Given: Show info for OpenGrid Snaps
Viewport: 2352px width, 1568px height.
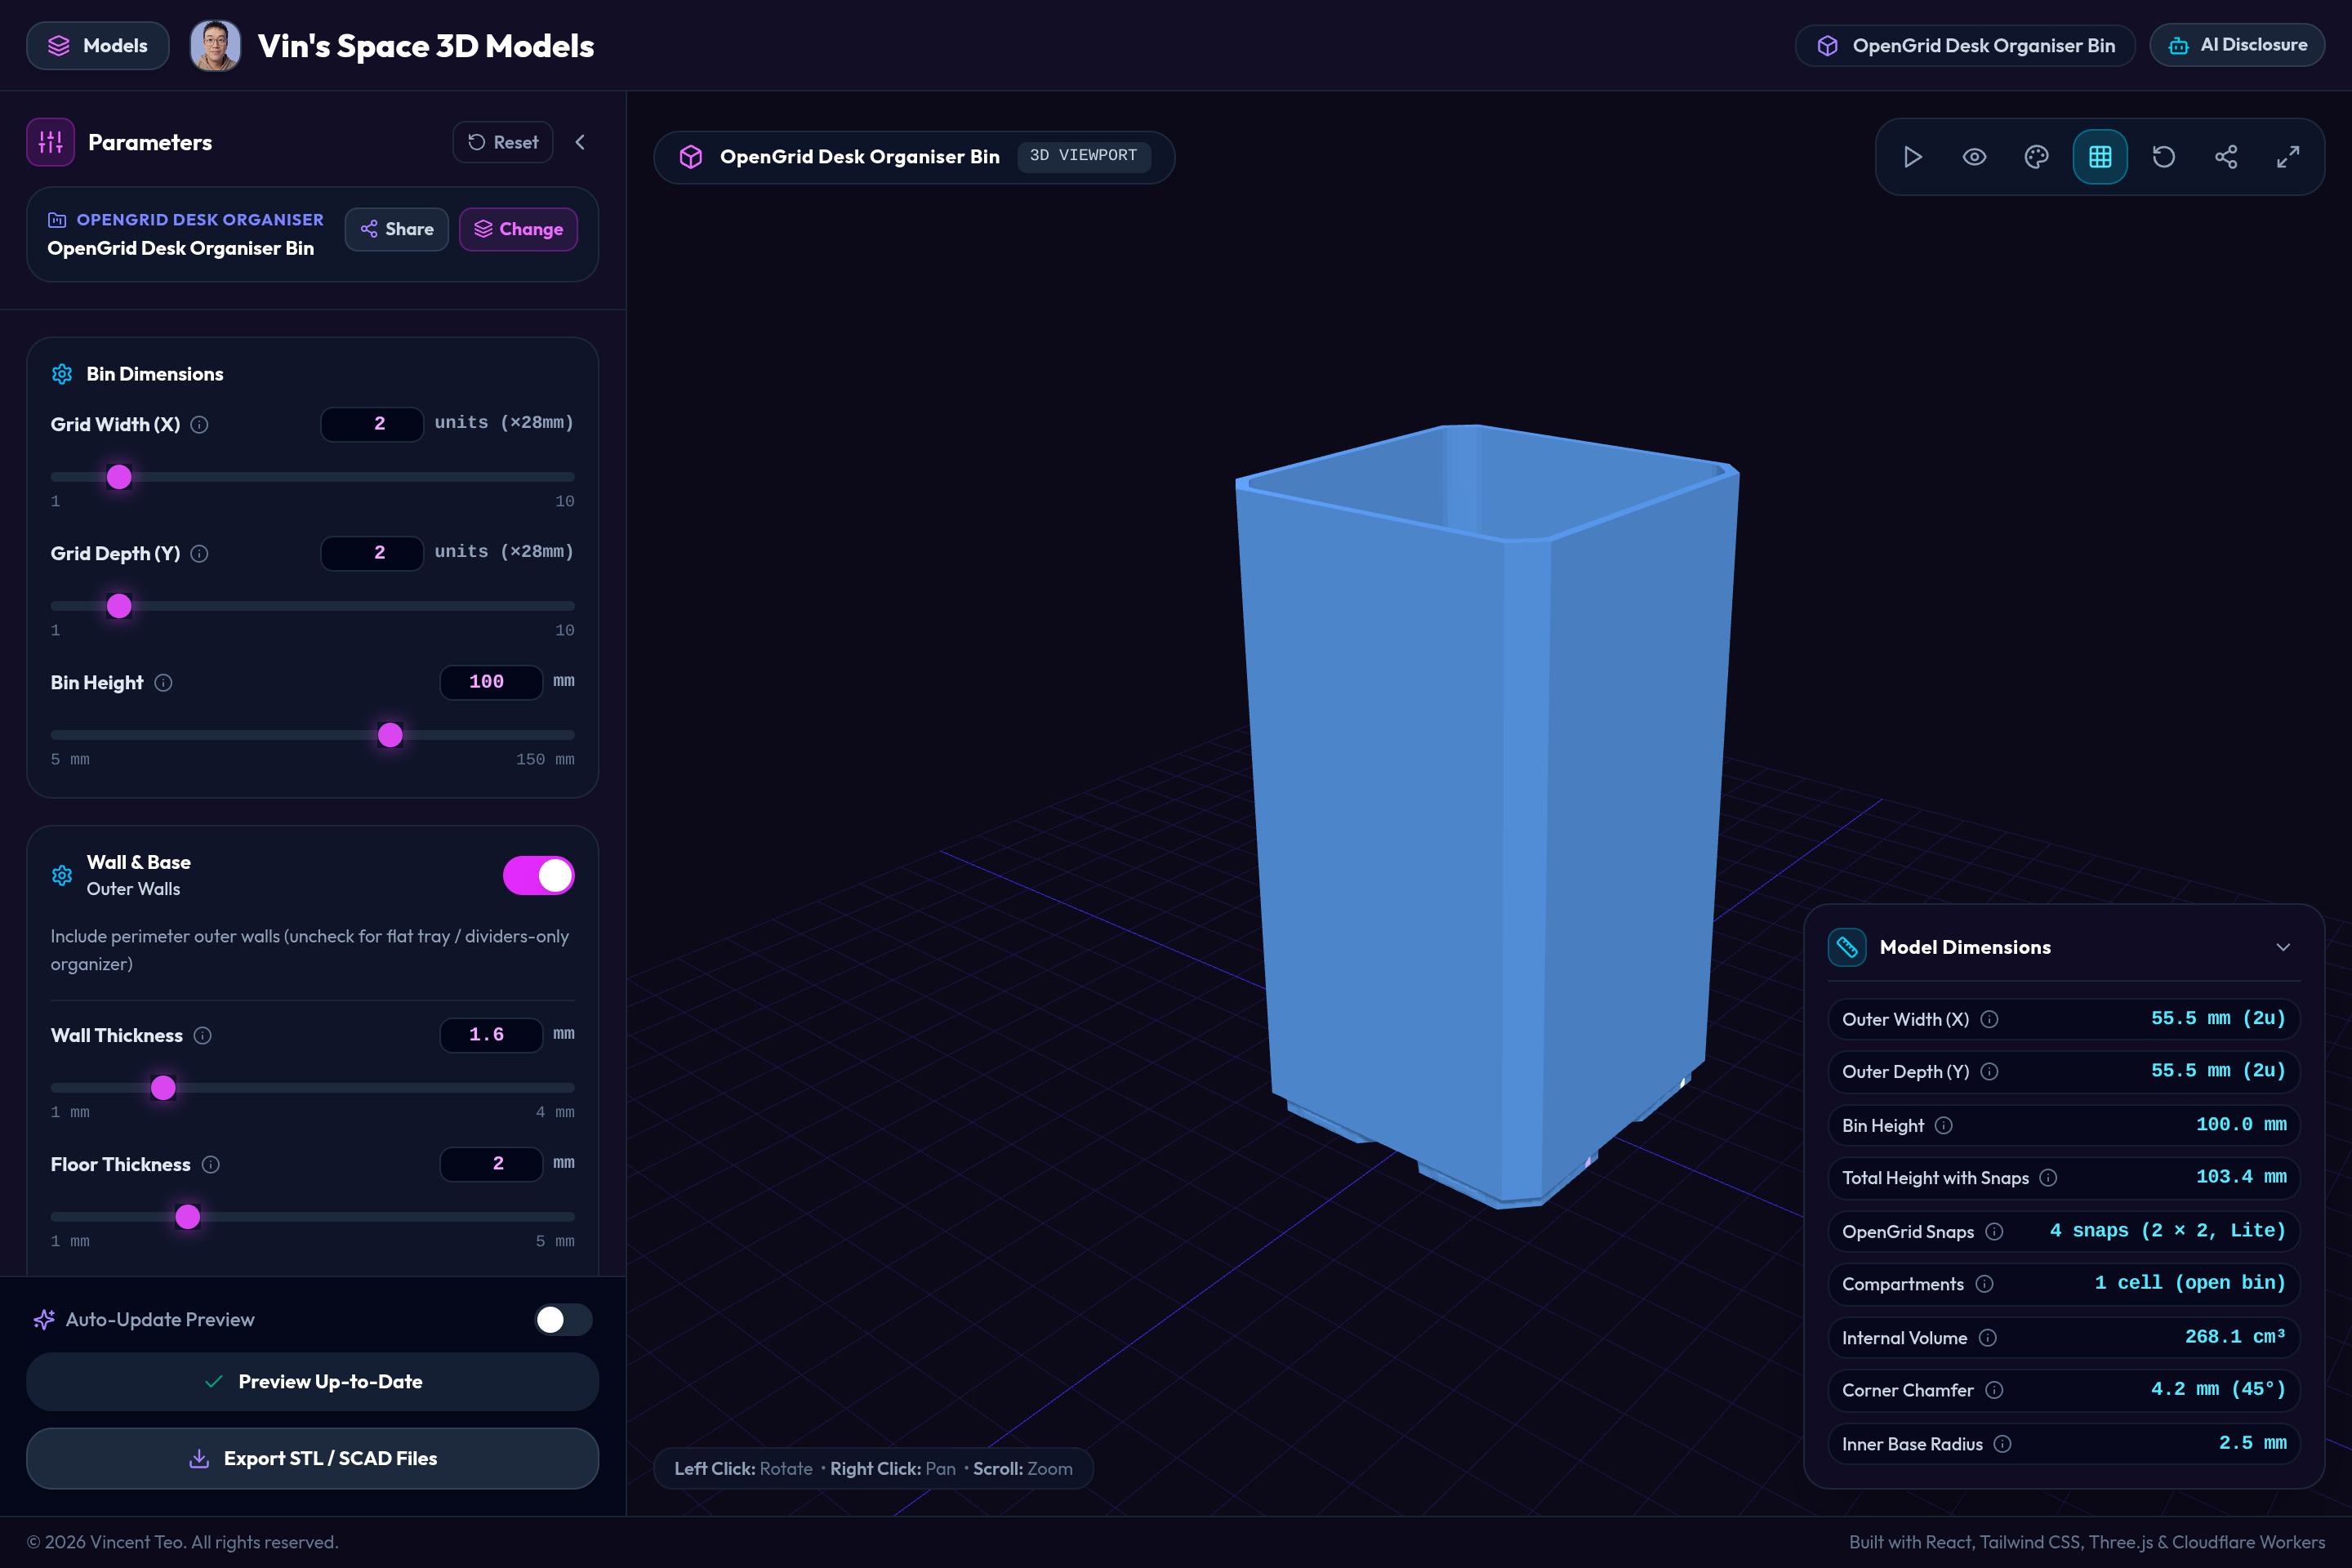Looking at the screenshot, I should (x=1994, y=1232).
